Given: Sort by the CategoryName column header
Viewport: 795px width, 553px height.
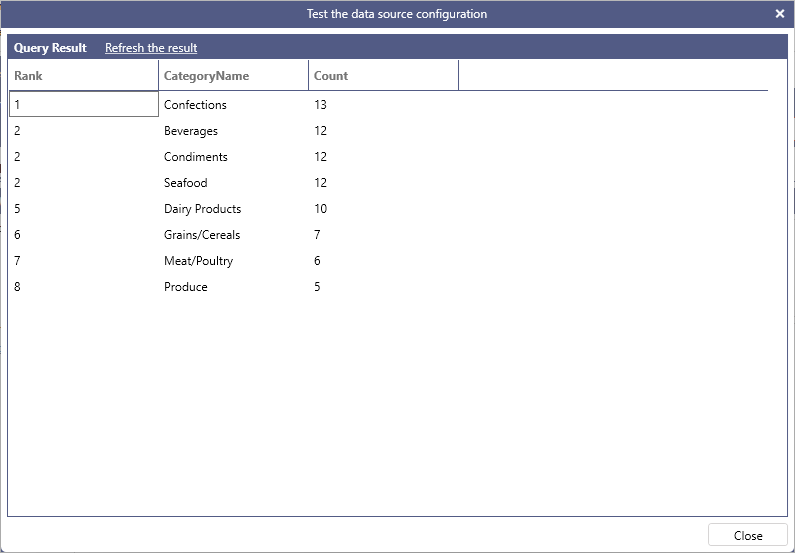Looking at the screenshot, I should click(233, 76).
